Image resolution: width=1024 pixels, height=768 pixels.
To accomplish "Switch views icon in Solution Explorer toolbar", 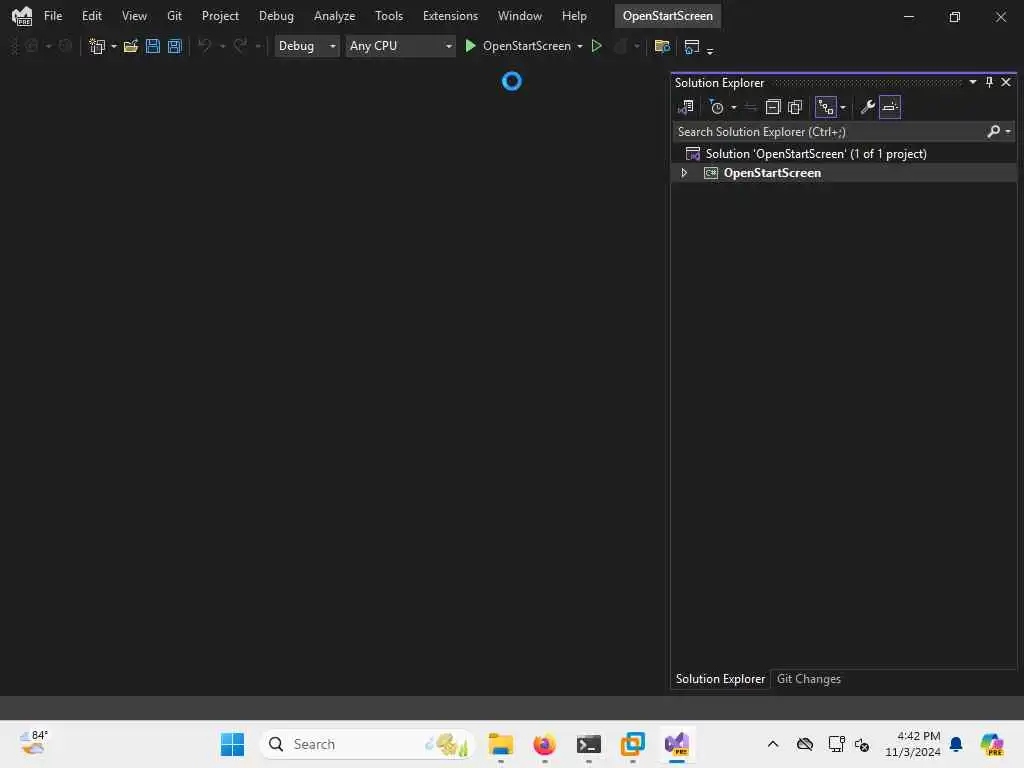I will coord(686,107).
